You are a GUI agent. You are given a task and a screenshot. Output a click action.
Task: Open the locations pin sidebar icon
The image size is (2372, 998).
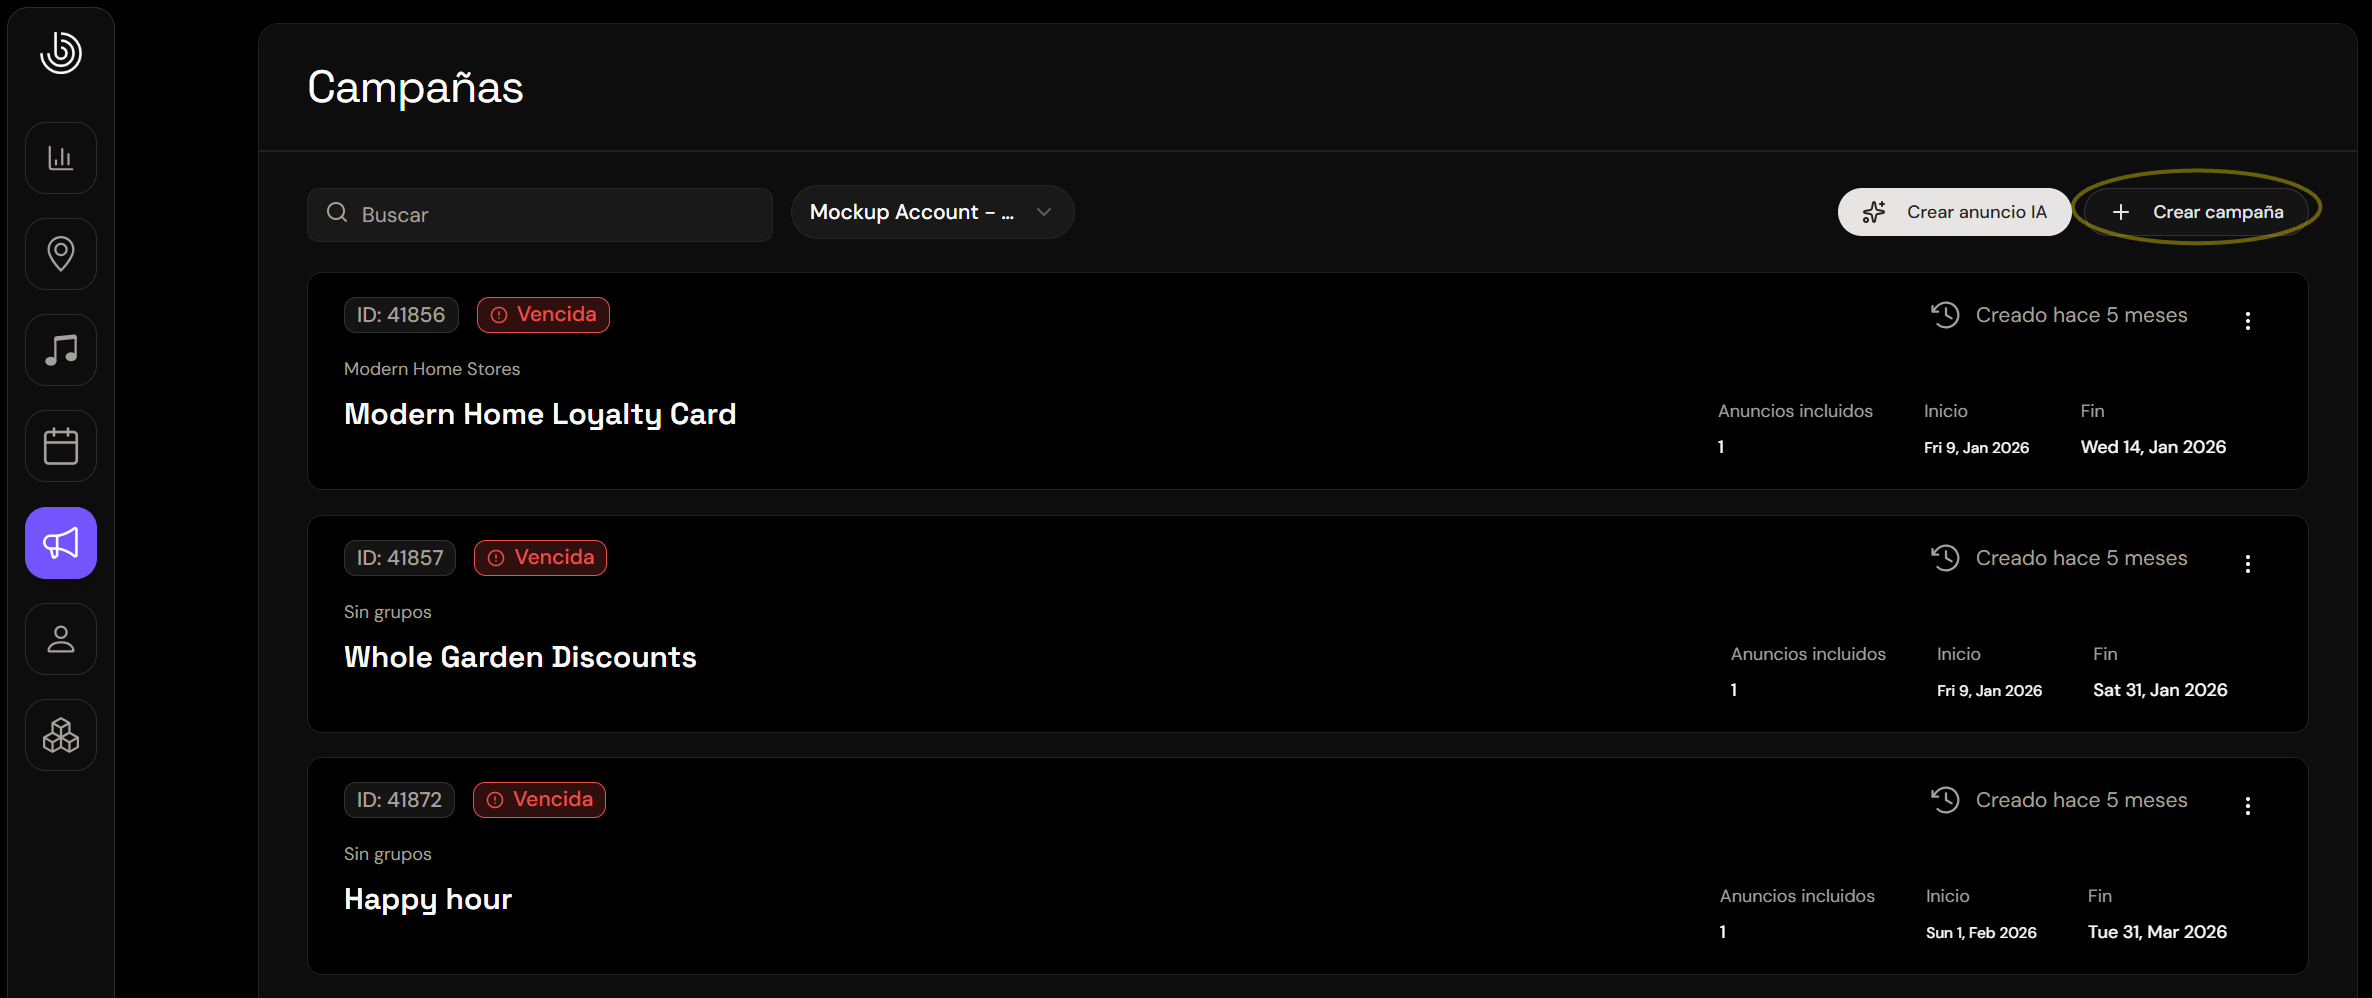pyautogui.click(x=61, y=254)
